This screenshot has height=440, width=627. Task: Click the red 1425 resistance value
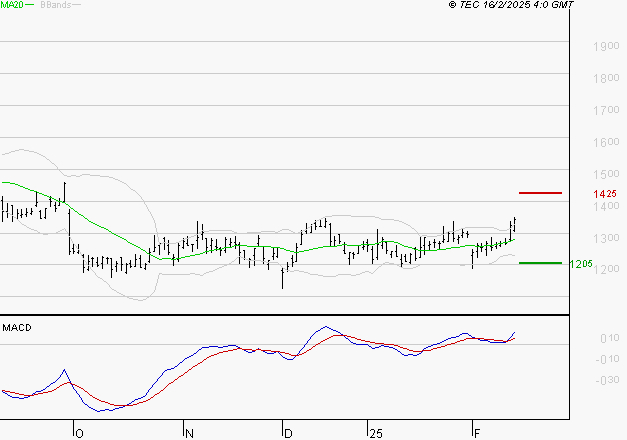605,194
